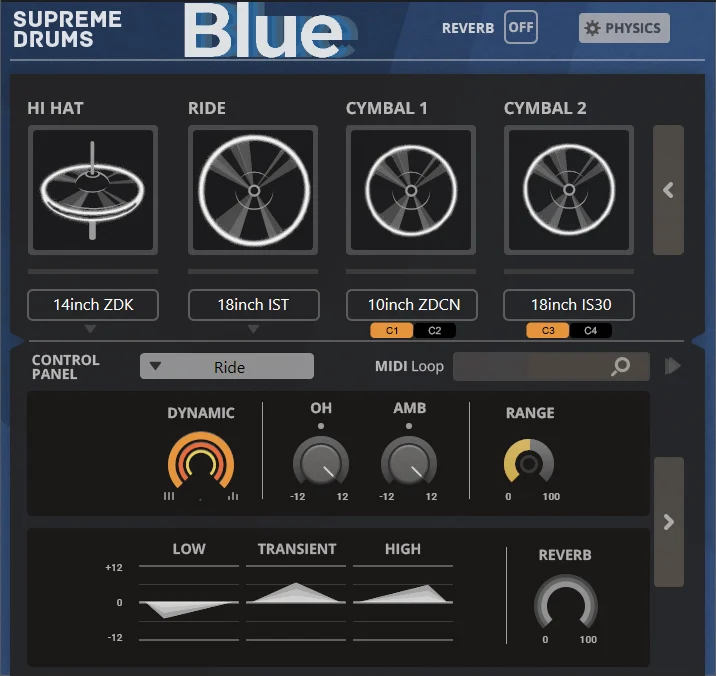Go to next control page with right chevron
The width and height of the screenshot is (716, 676).
tap(668, 522)
